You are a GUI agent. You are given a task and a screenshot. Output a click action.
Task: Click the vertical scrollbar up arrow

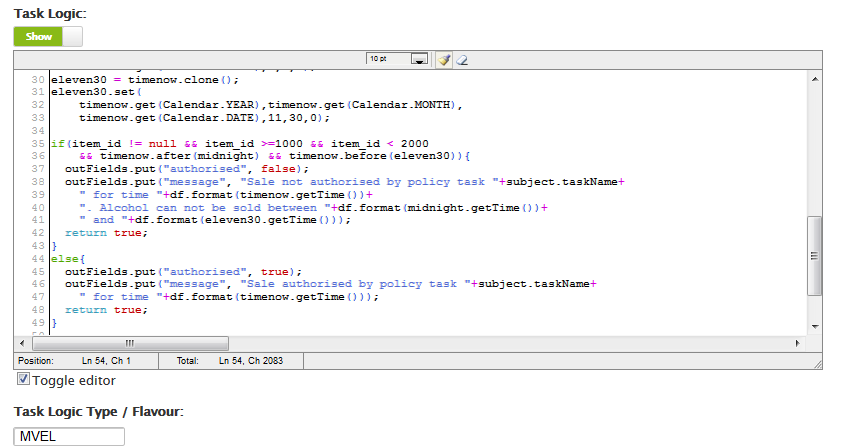pyautogui.click(x=815, y=79)
